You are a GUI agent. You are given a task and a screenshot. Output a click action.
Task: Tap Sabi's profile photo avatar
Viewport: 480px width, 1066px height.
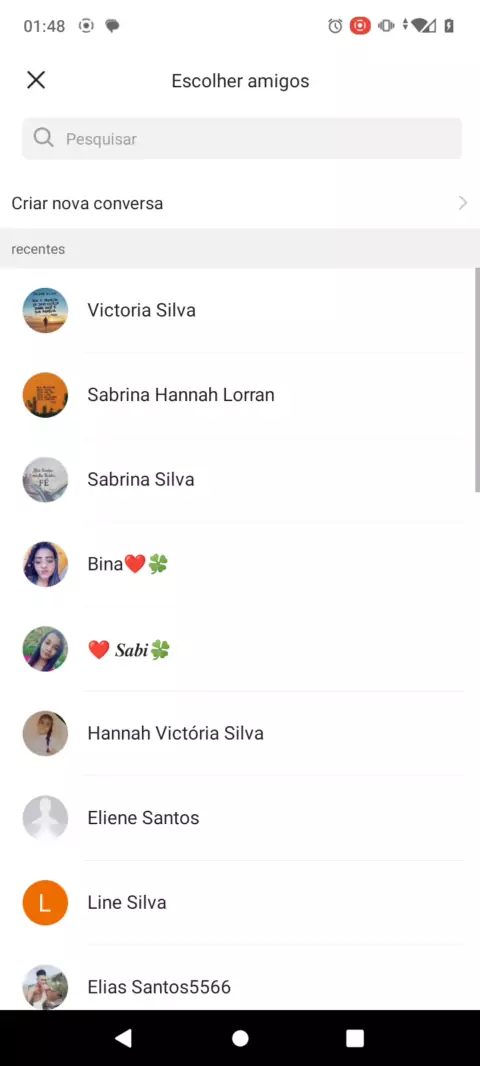click(x=46, y=649)
